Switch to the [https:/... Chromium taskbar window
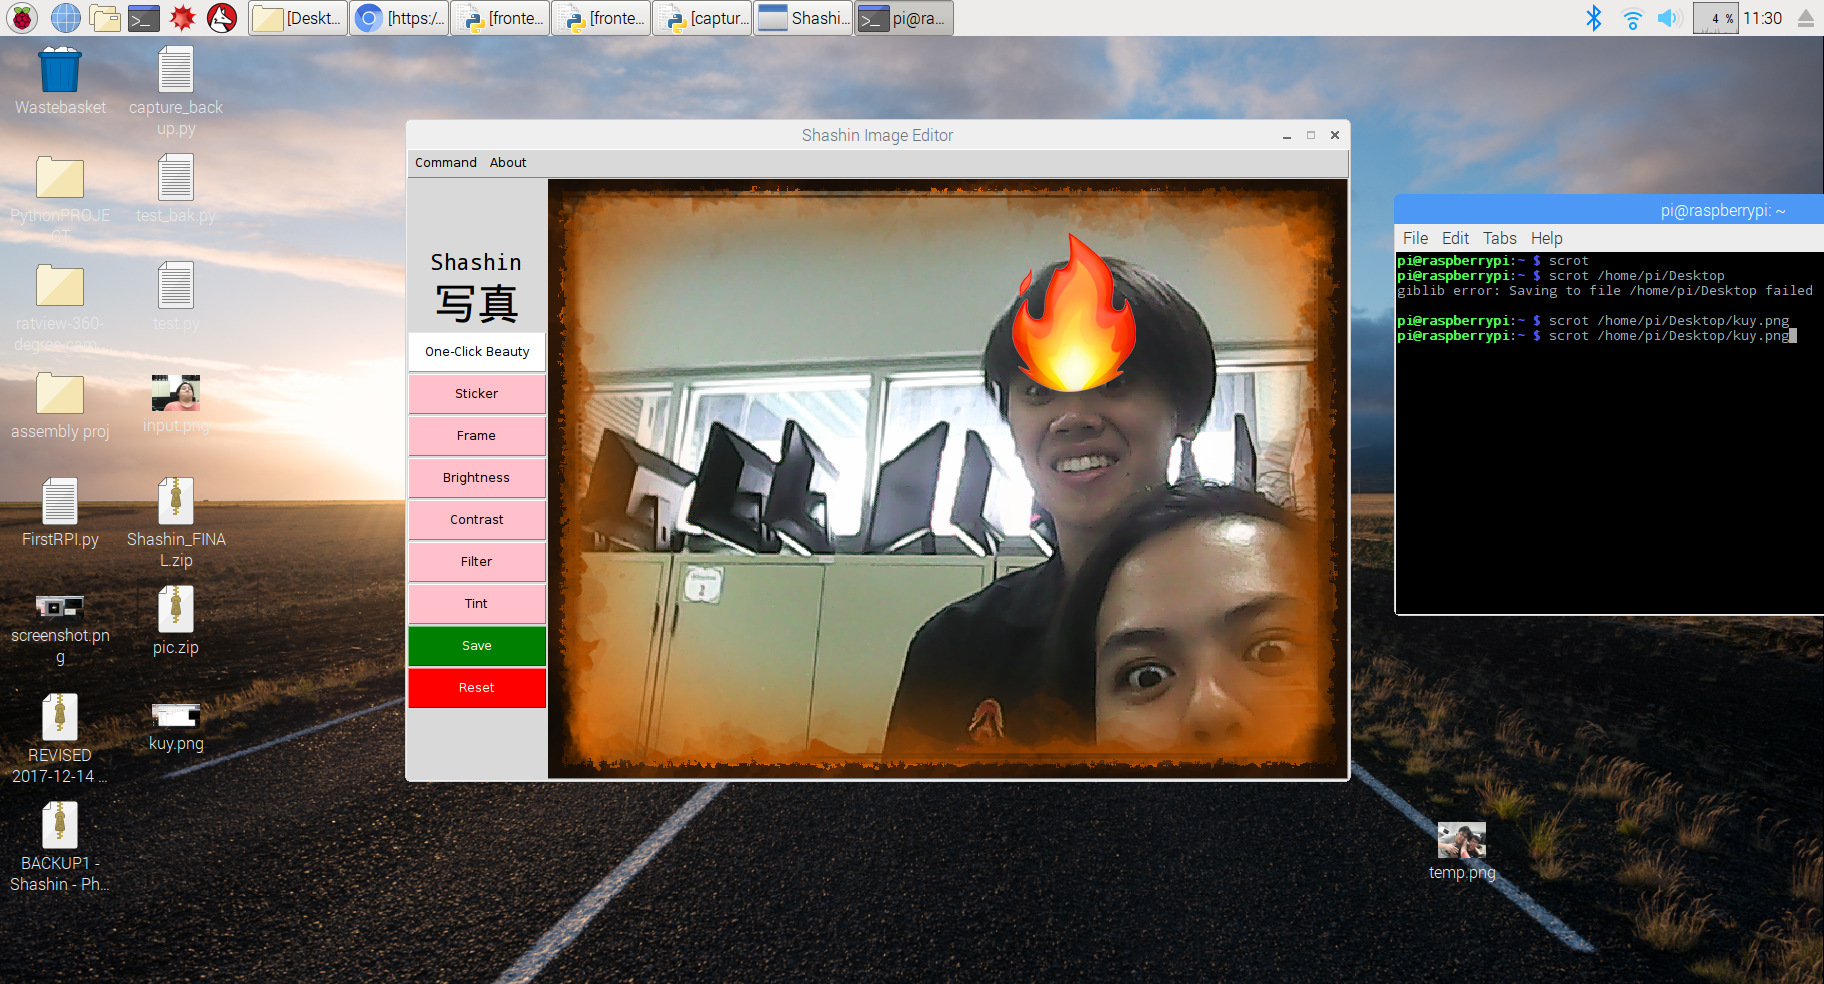1824x984 pixels. (x=399, y=18)
